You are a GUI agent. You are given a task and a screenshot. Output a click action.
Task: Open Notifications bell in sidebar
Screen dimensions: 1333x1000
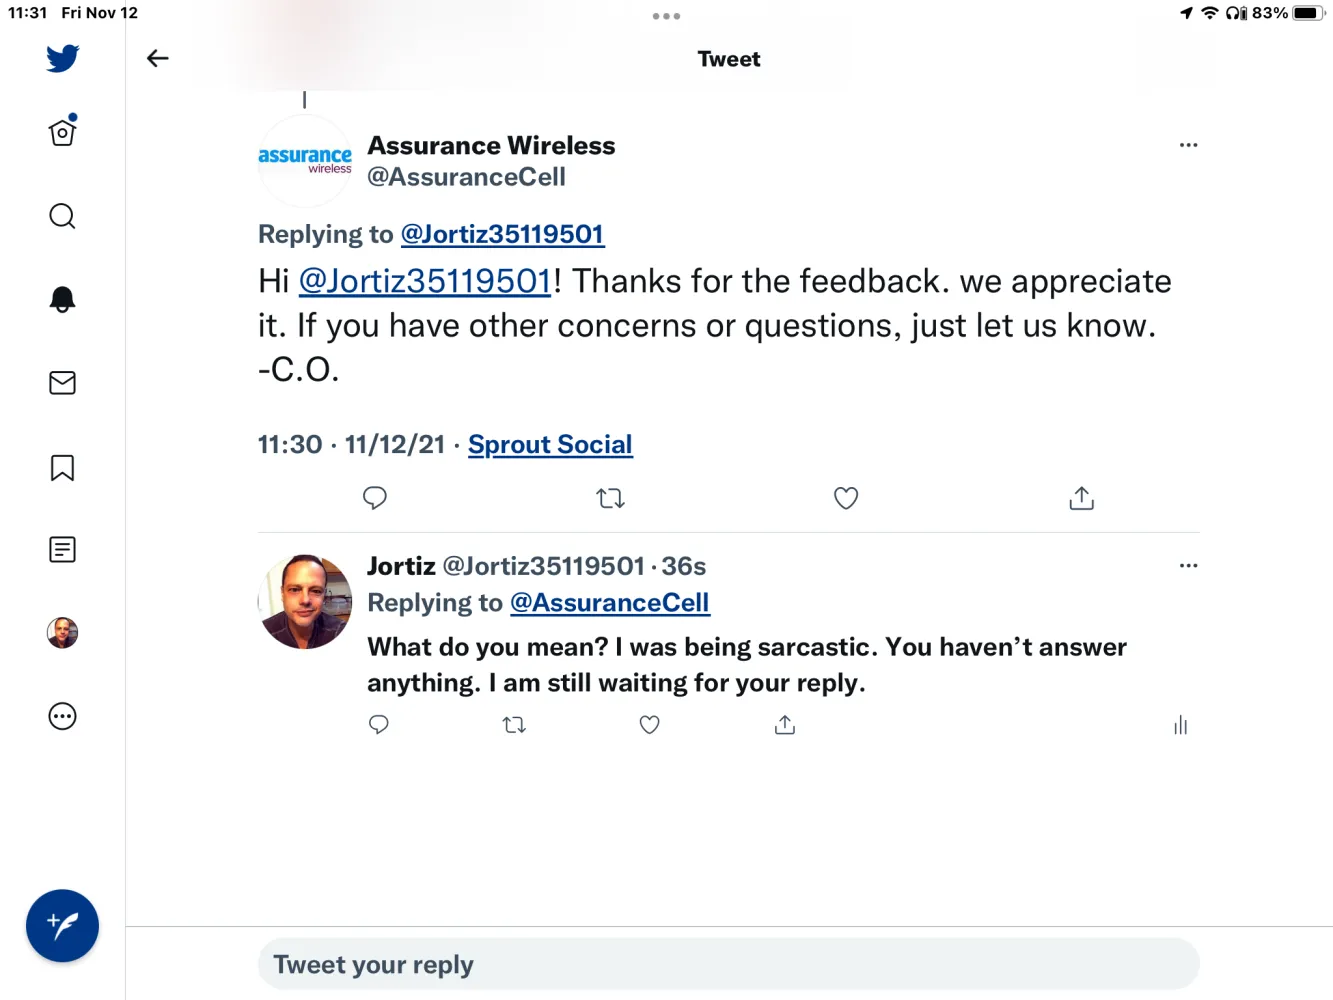click(62, 299)
